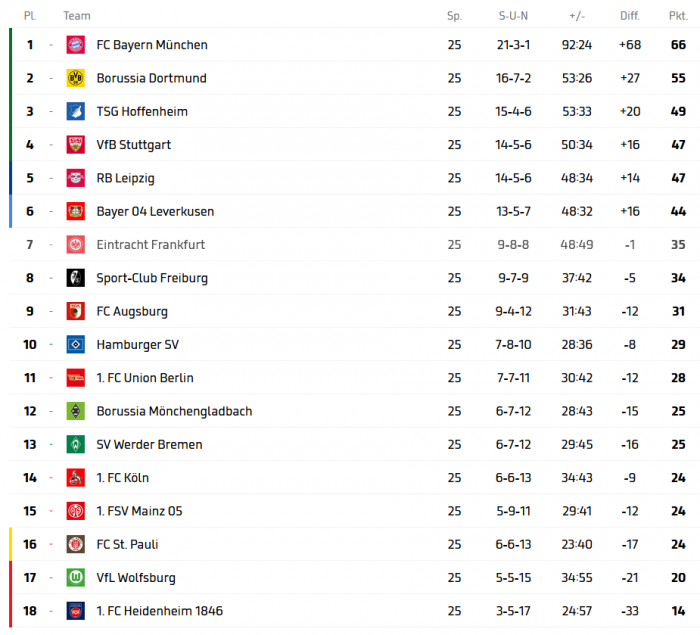700x635 pixels.
Task: Open the Eintracht Frankfurt team link
Action: point(150,245)
